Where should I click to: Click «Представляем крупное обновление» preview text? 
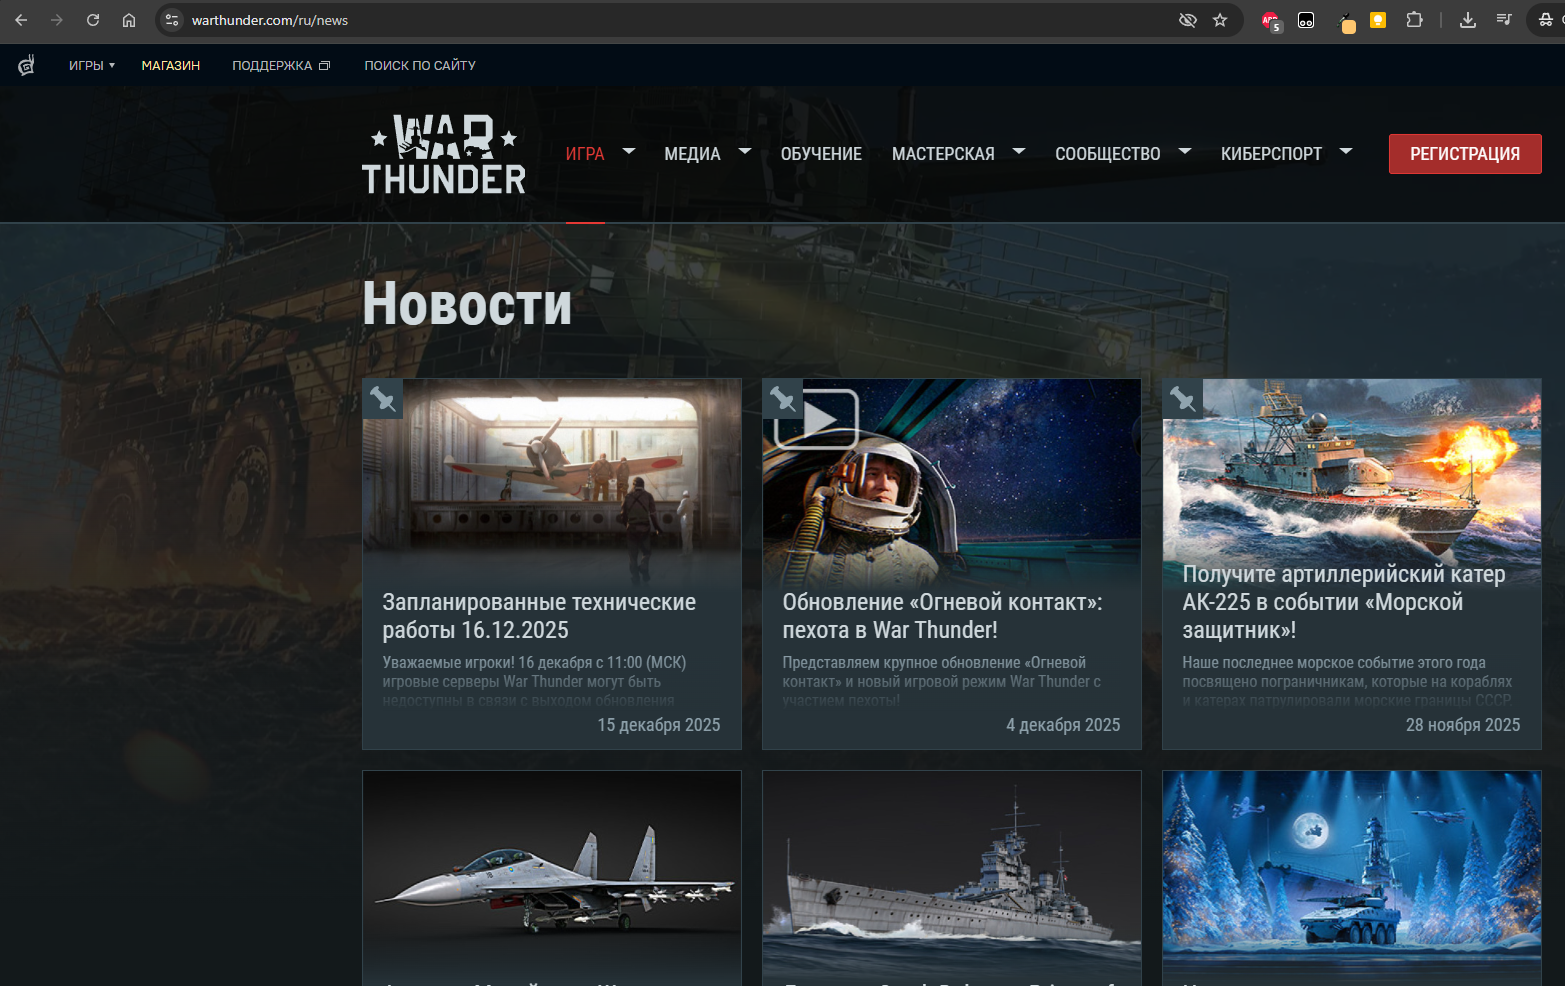pyautogui.click(x=941, y=680)
